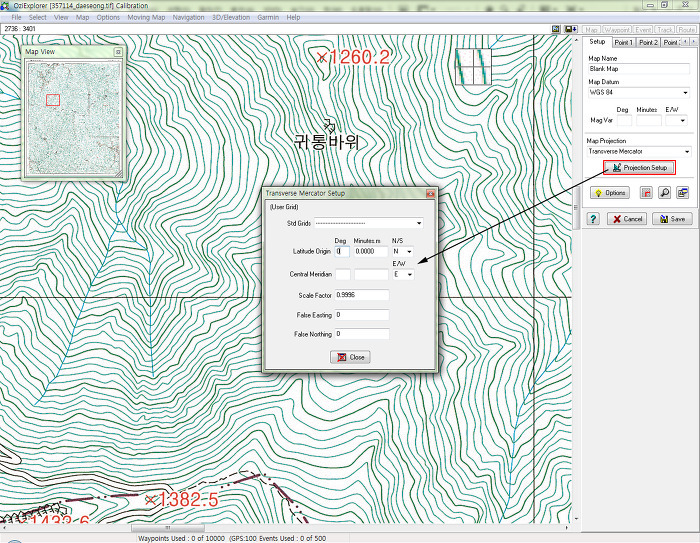Switch to the Point 2 tab
Screen dimensions: 700x543
pyautogui.click(x=648, y=42)
